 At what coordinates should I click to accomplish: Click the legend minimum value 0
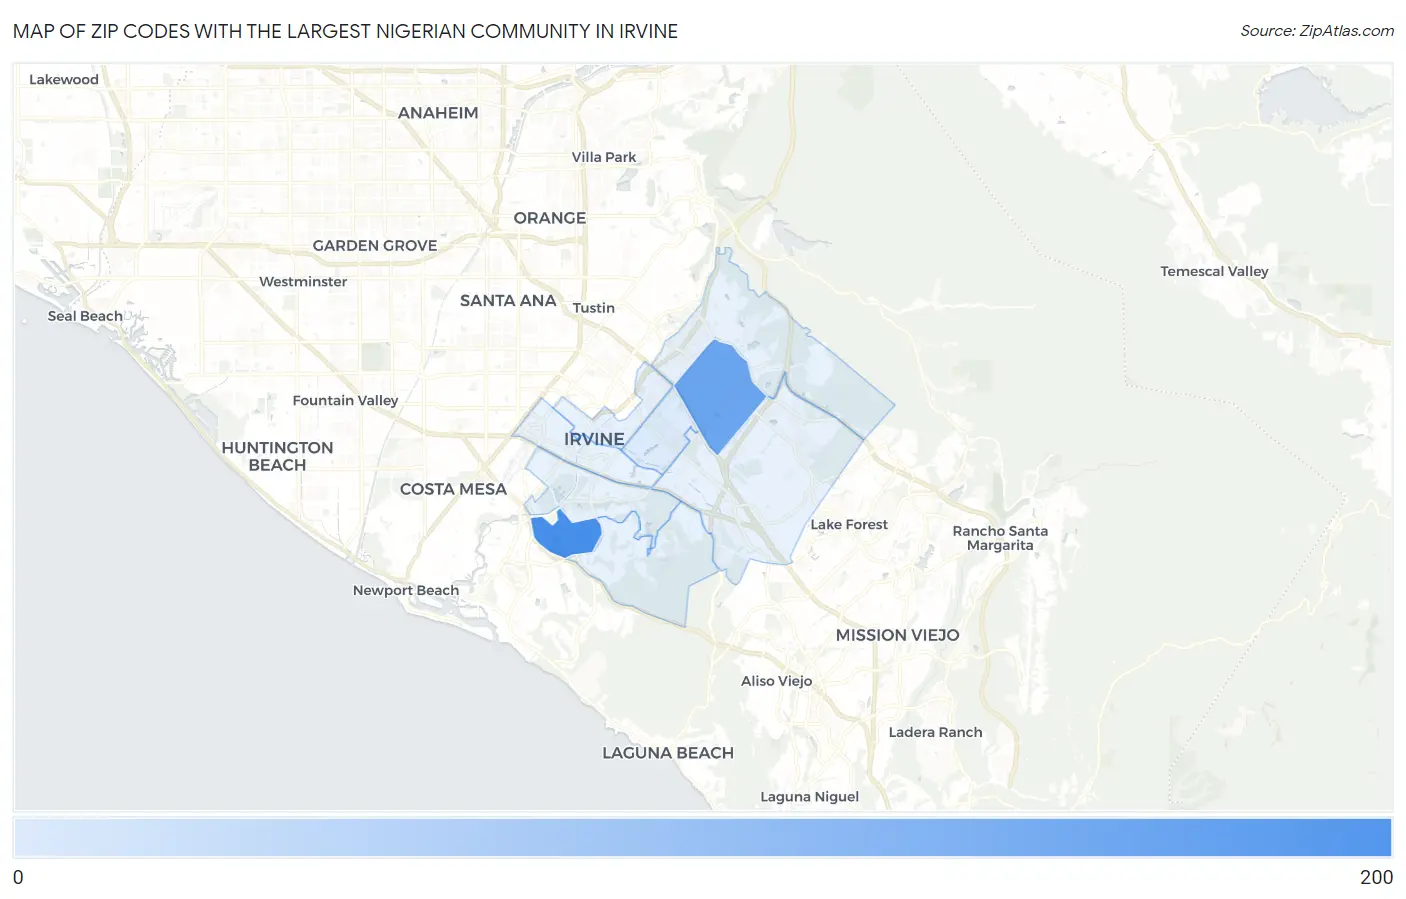coord(18,877)
